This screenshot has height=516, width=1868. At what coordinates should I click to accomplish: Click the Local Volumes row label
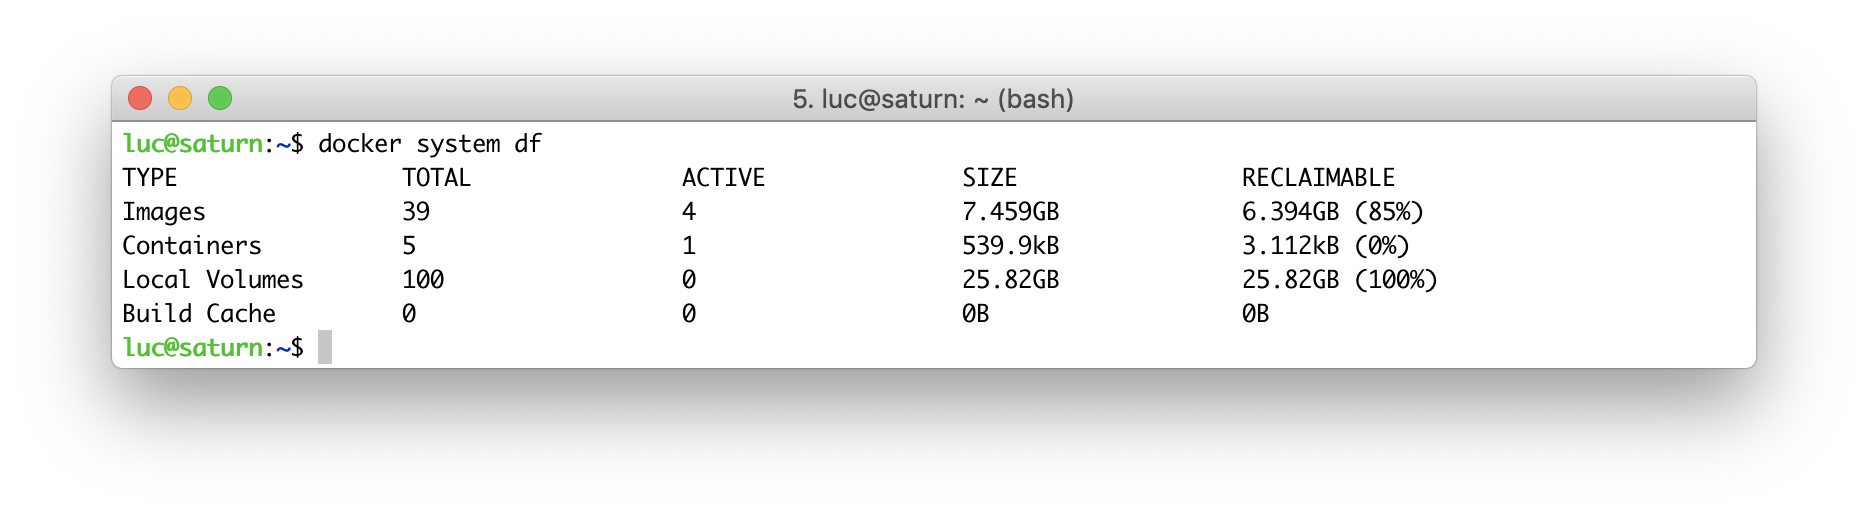coord(213,280)
